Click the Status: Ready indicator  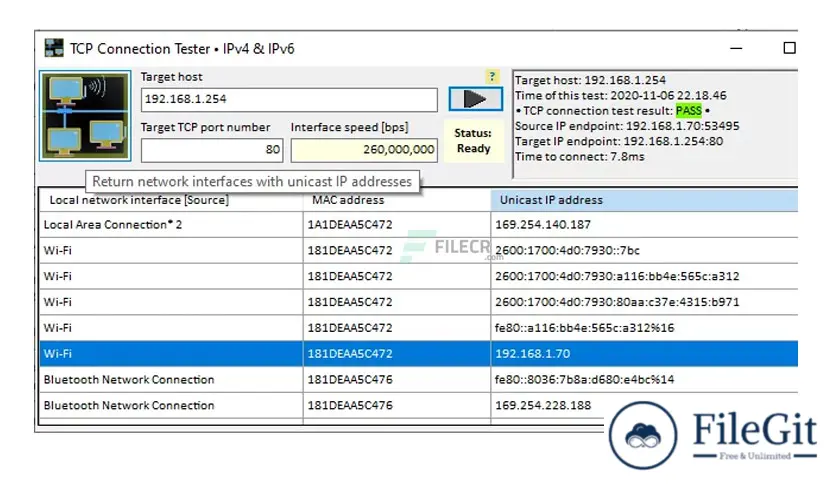coord(473,141)
